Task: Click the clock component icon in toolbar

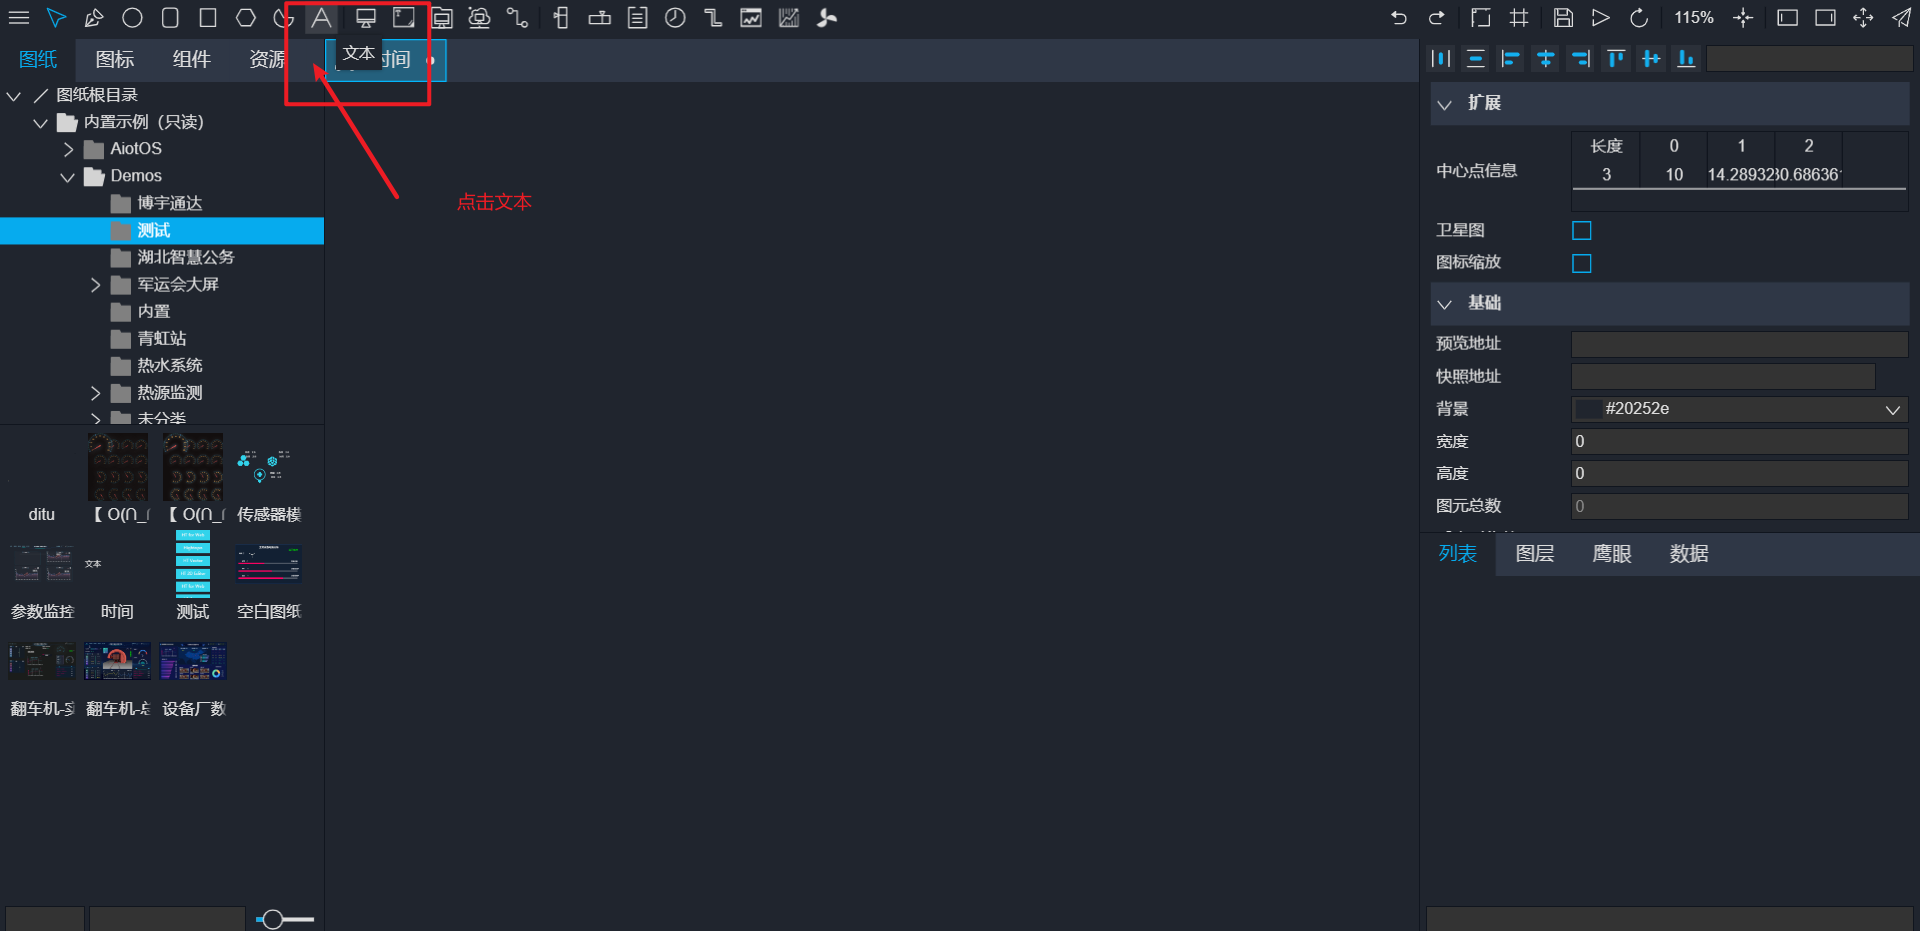Action: (675, 18)
